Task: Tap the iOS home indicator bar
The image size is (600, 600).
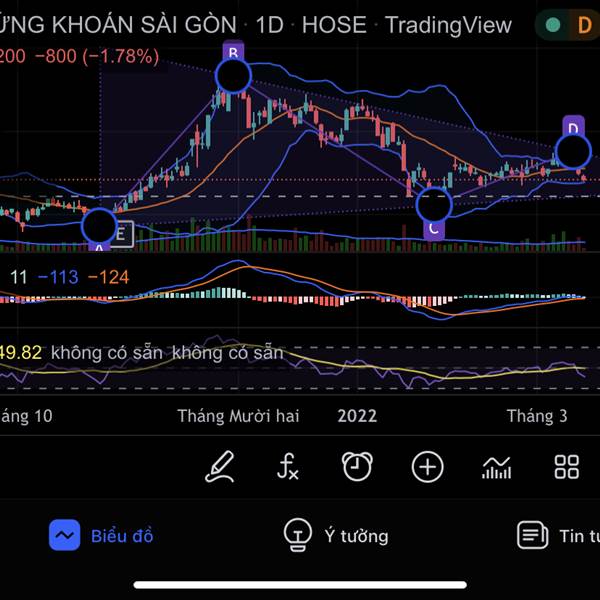Action: [x=300, y=585]
